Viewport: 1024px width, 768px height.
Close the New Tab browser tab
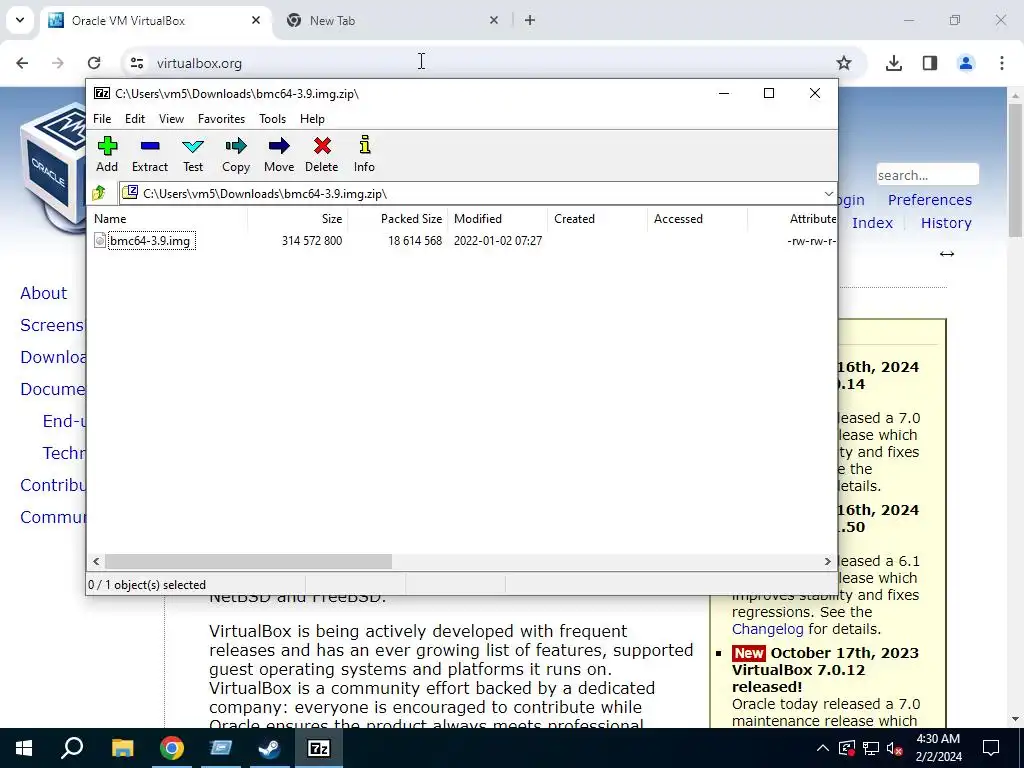pyautogui.click(x=494, y=20)
